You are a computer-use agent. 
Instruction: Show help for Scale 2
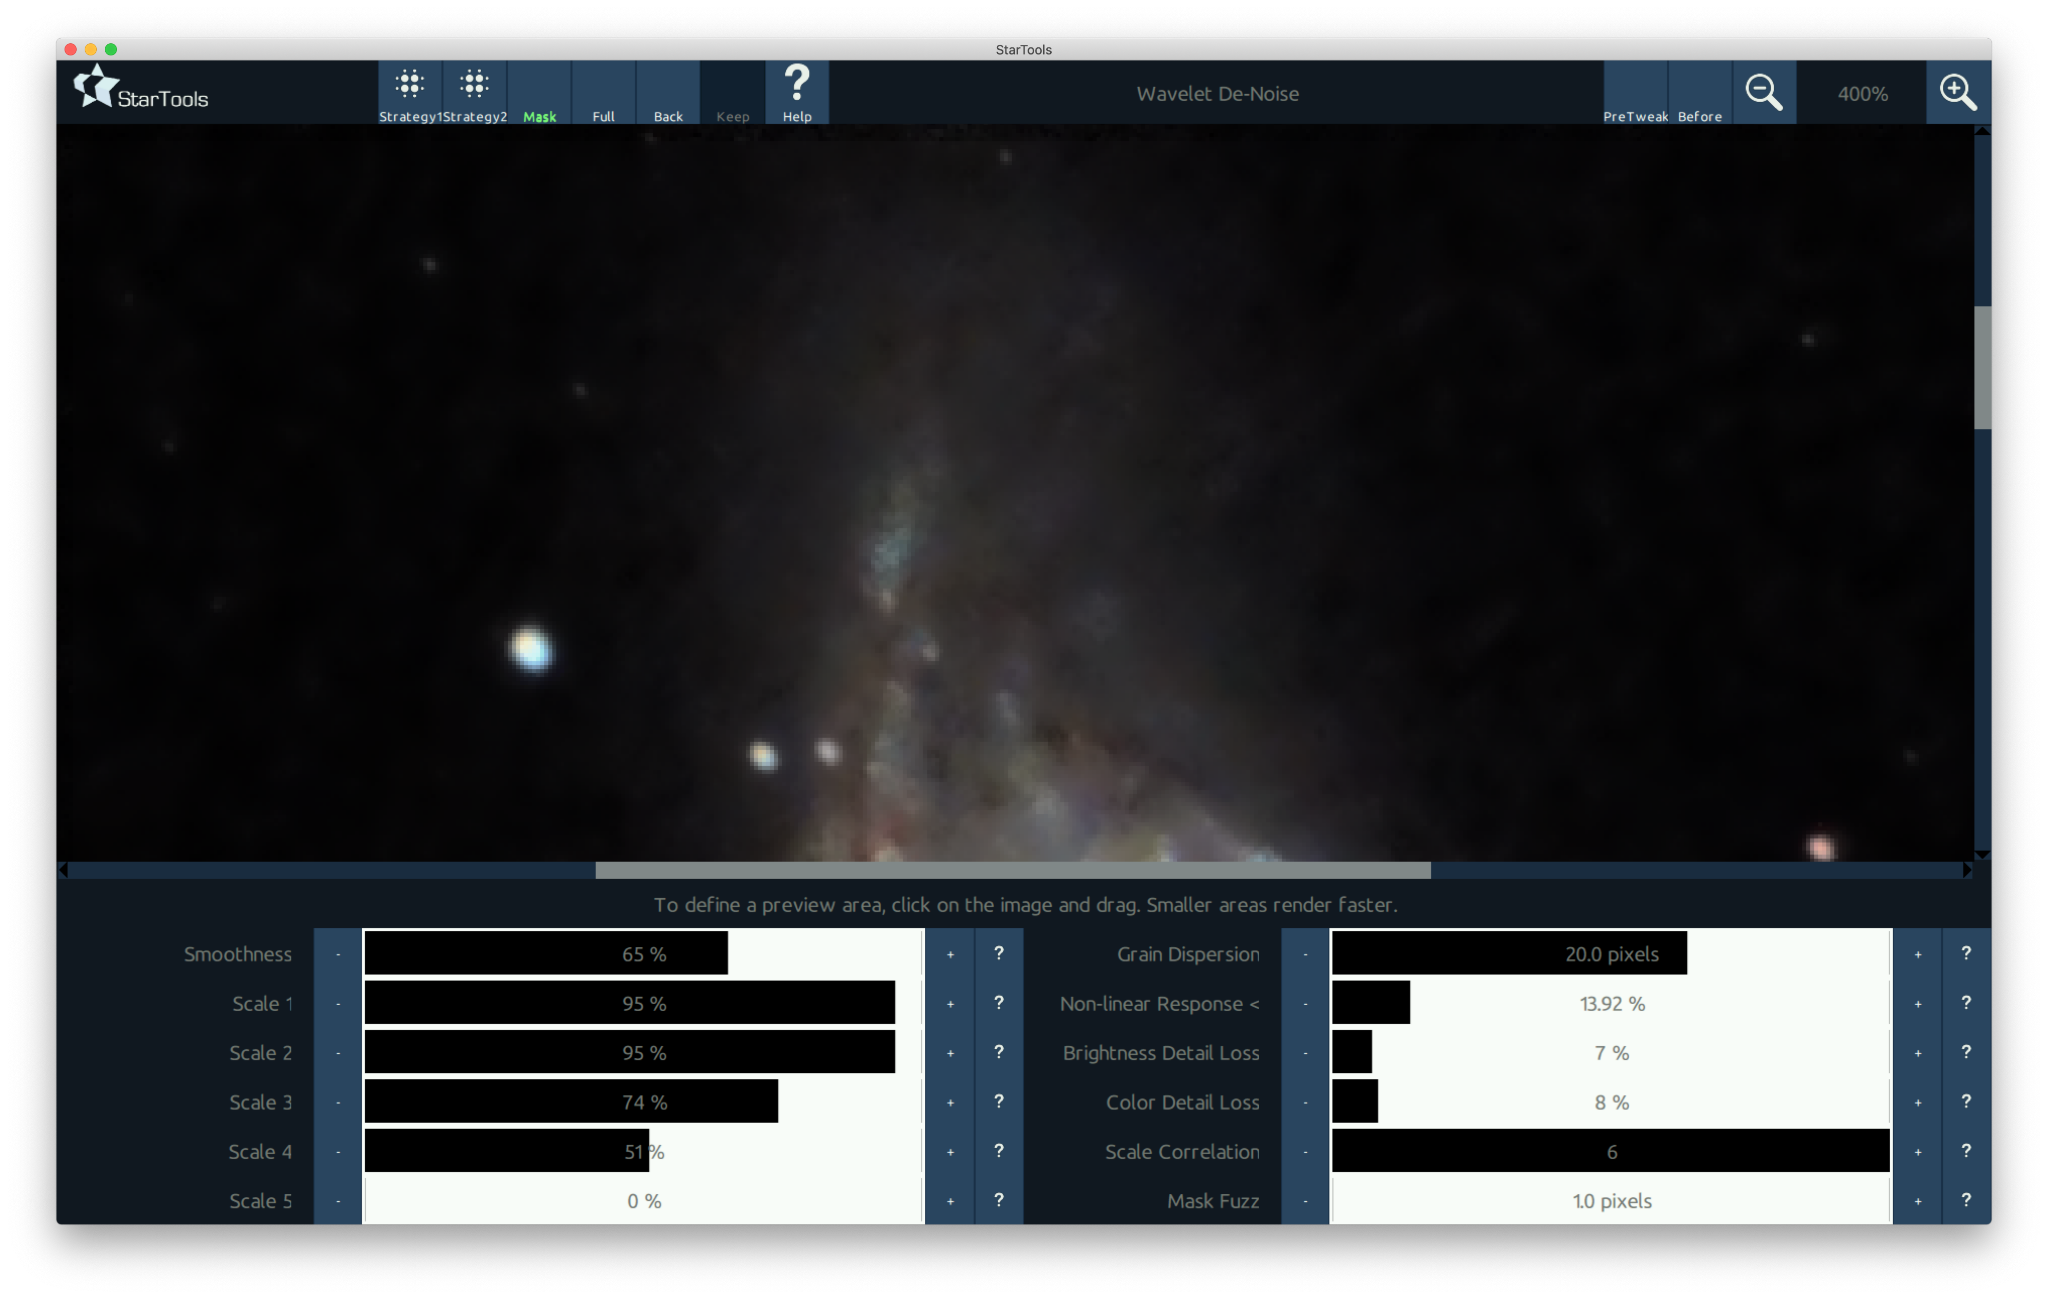(x=999, y=1053)
